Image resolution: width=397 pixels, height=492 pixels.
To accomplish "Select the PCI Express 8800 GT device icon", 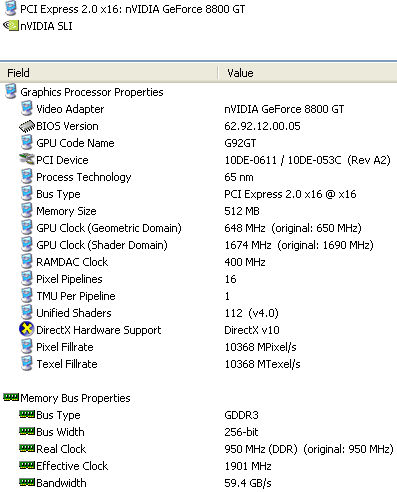I will click(10, 9).
